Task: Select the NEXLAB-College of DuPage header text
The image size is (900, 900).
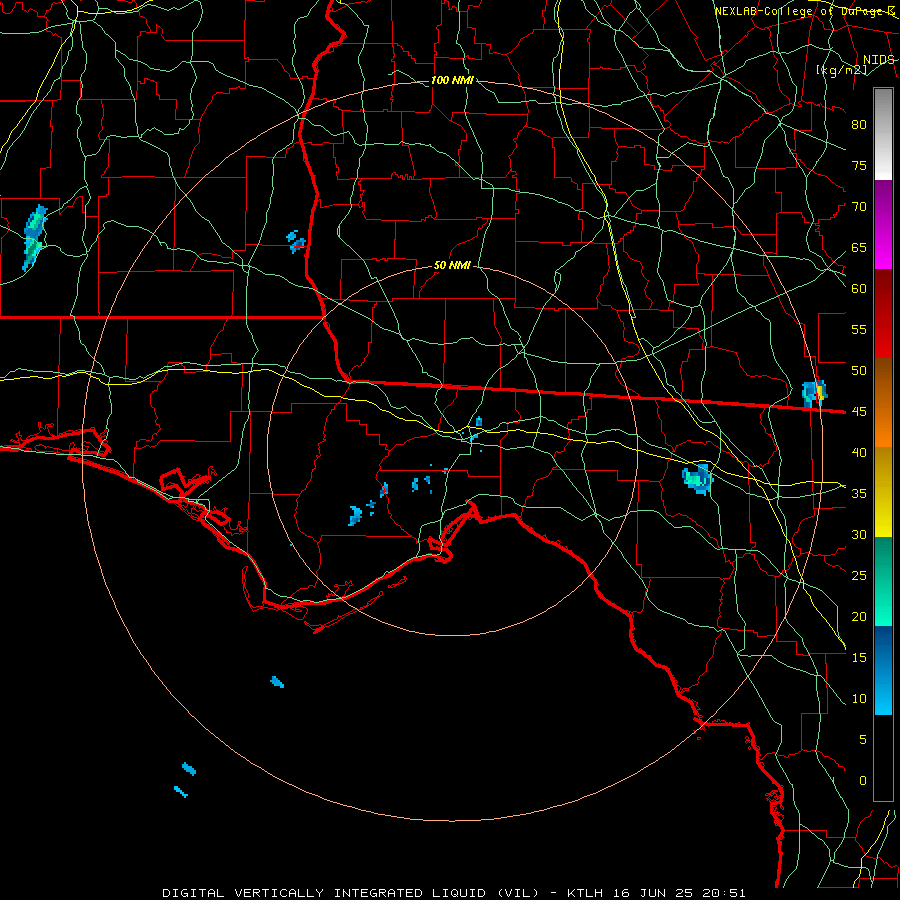Action: coord(805,11)
